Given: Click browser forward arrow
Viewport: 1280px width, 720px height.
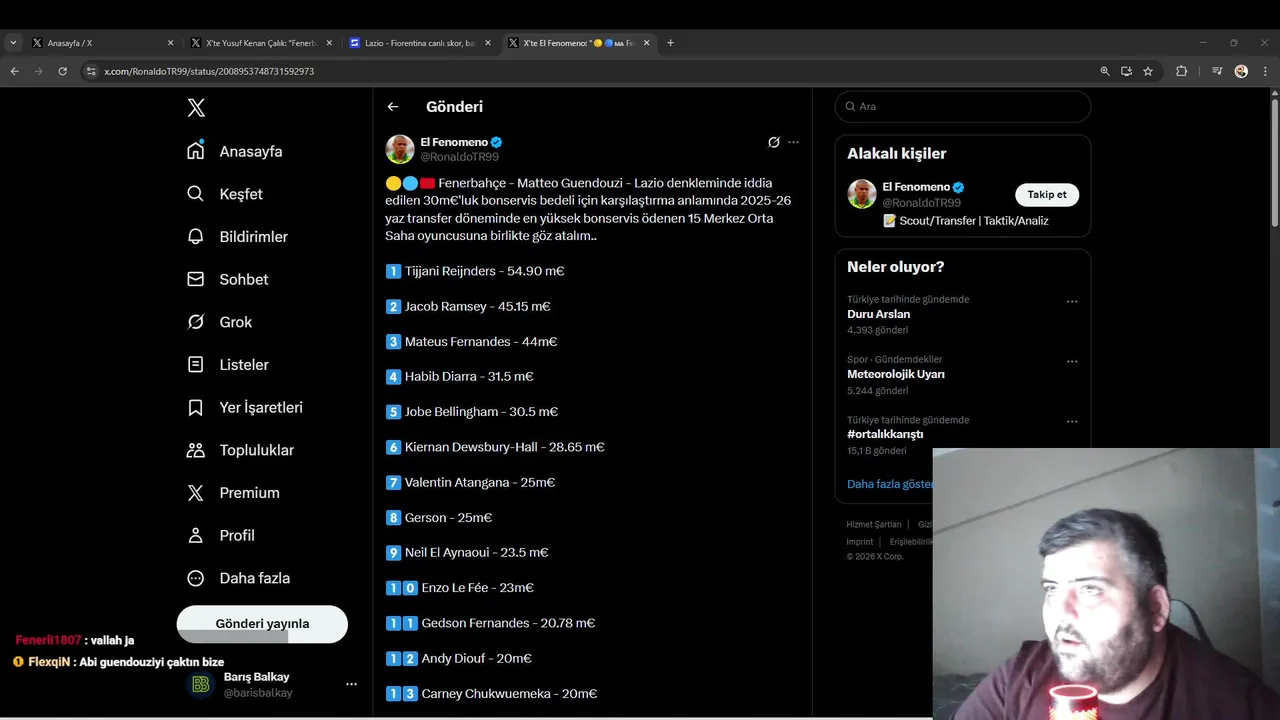Looking at the screenshot, I should click(x=38, y=71).
